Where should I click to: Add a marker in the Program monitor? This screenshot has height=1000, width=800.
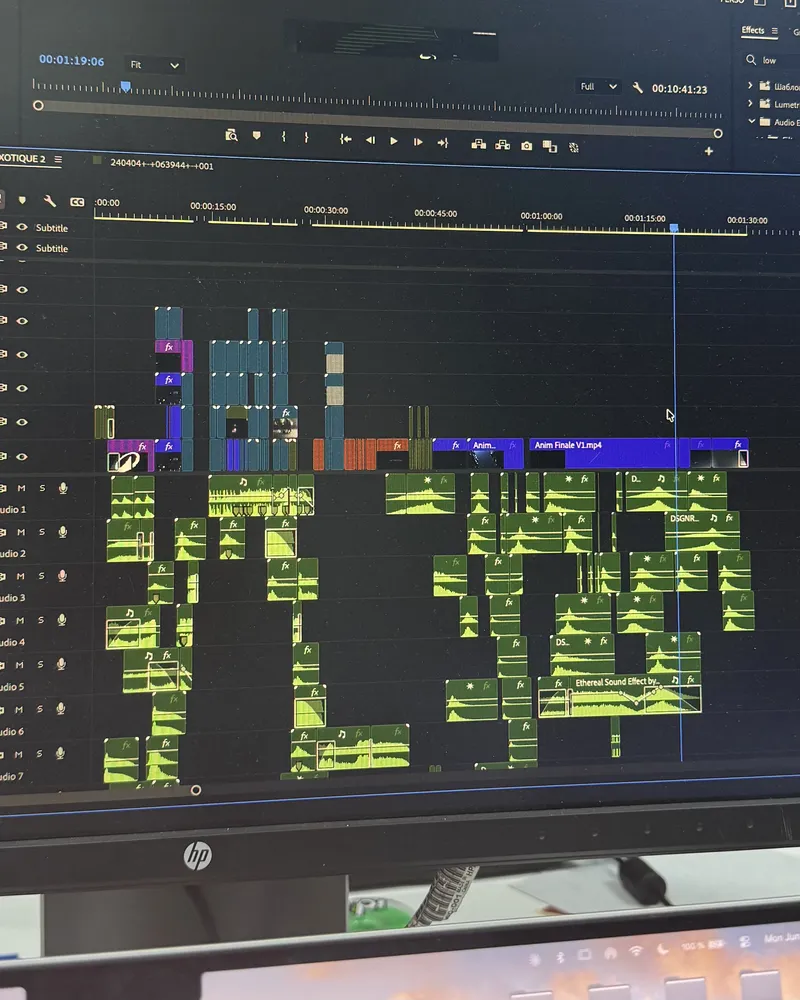[x=256, y=135]
